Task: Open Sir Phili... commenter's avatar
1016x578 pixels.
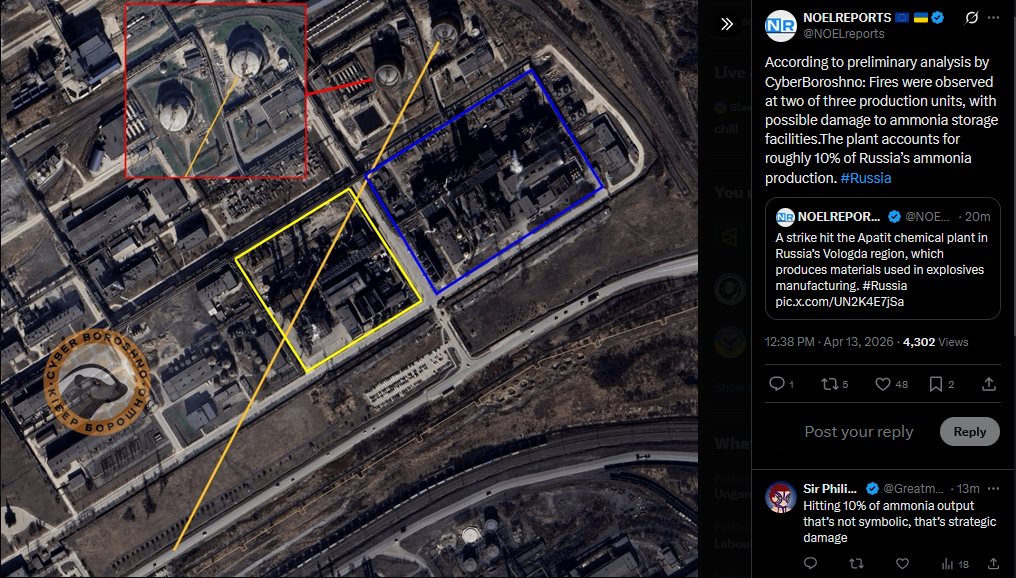Action: [780, 497]
